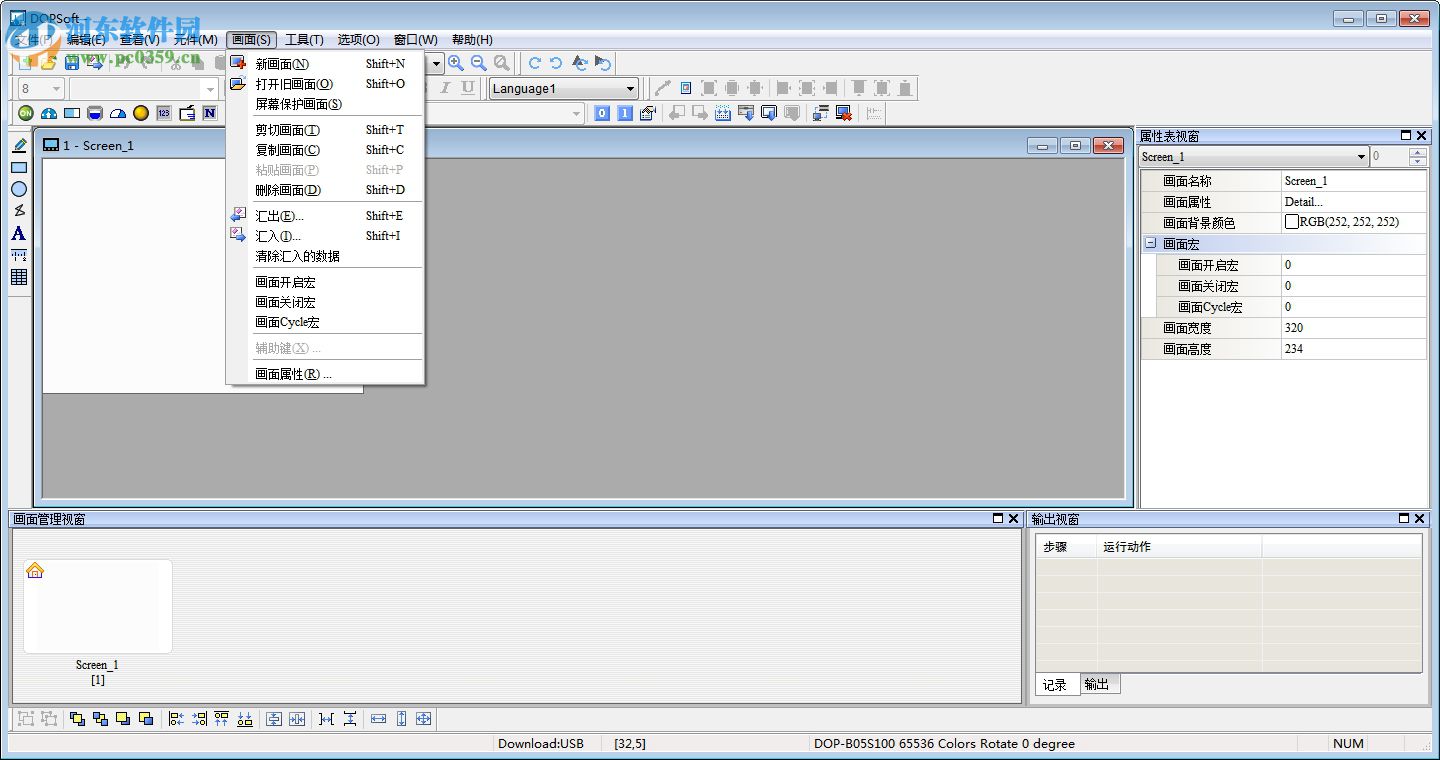Screen dimensions: 1440x760
Task: Choose 剪切画面(T) menu entry
Action: 326,130
